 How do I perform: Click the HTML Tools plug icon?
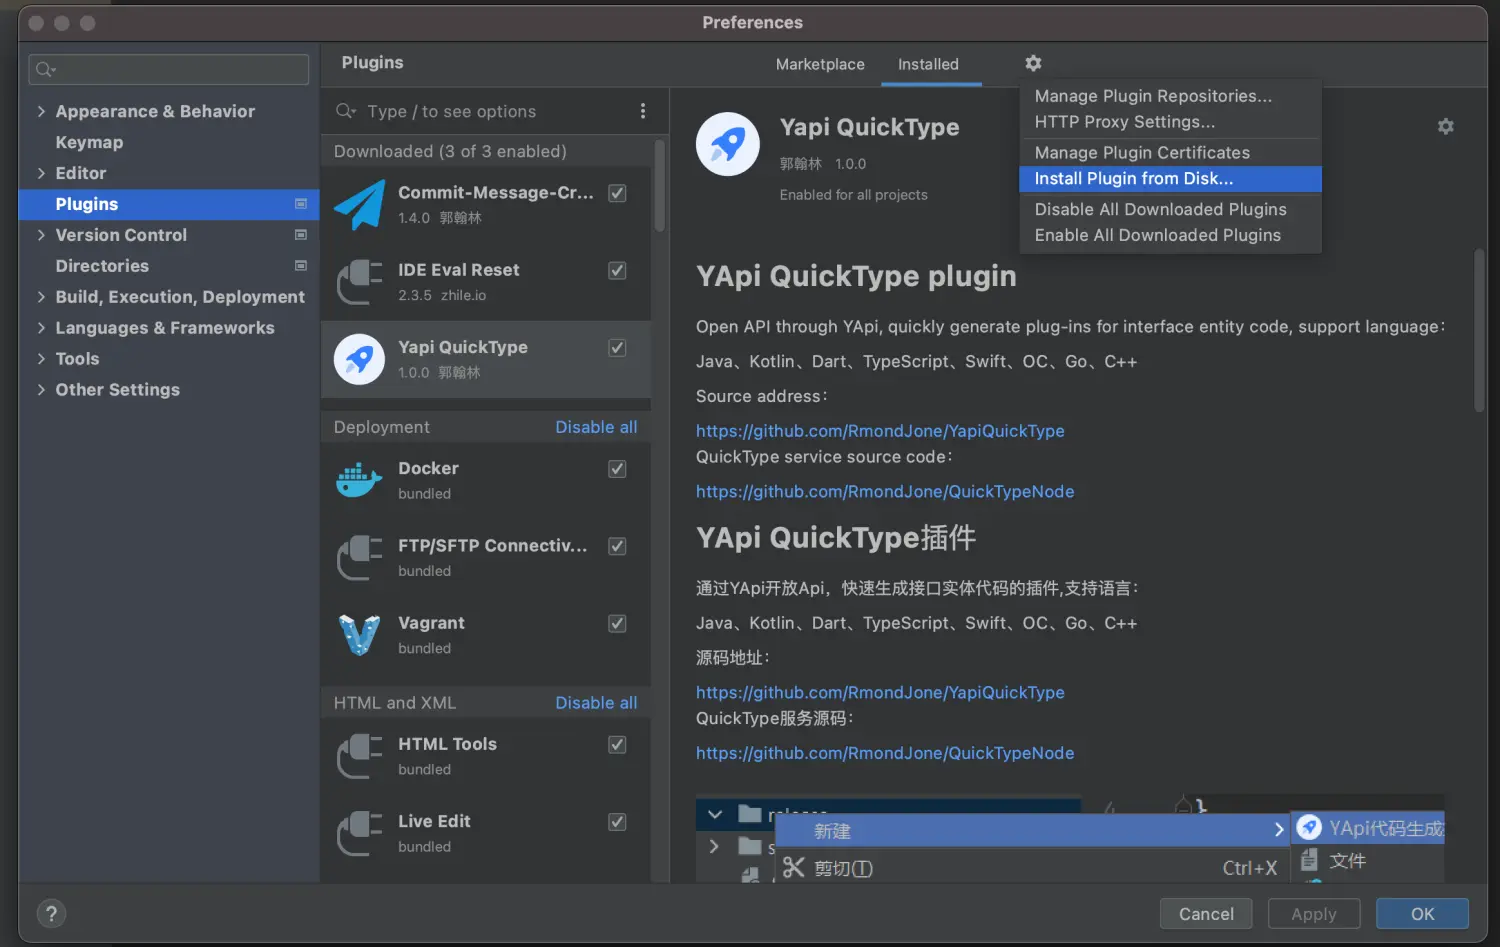point(359,756)
